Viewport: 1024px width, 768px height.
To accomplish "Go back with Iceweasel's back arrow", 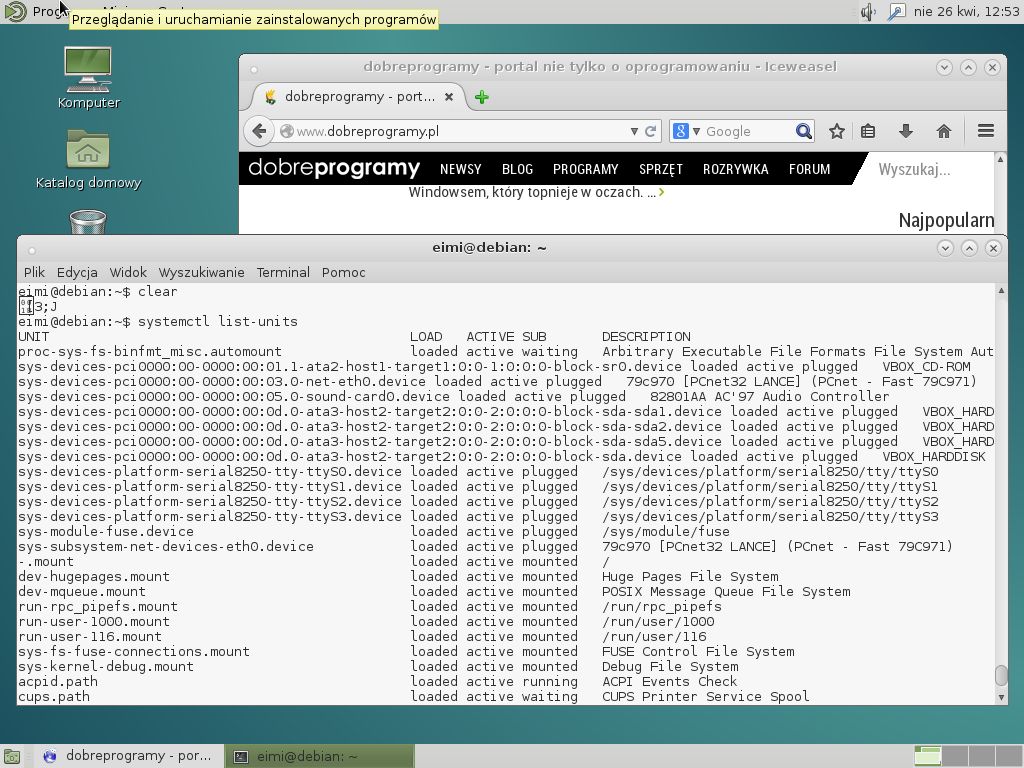I will pyautogui.click(x=259, y=131).
